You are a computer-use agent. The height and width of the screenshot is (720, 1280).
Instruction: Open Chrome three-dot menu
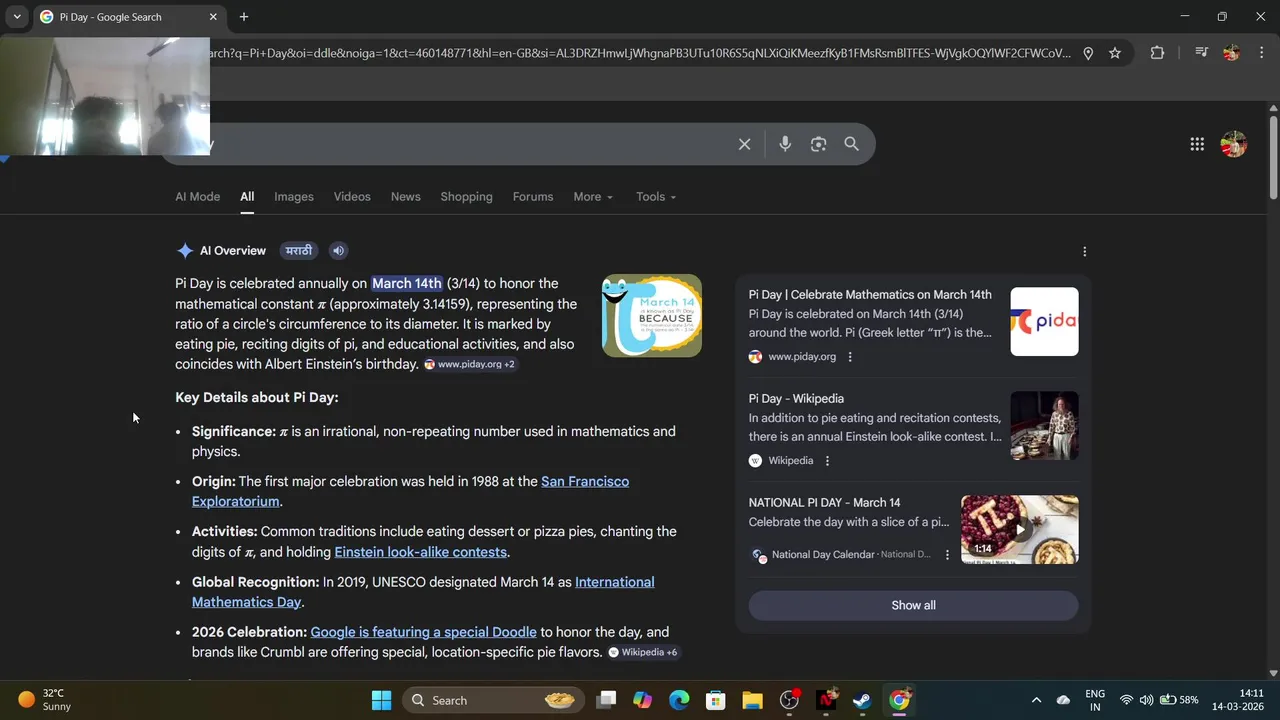coord(1260,53)
